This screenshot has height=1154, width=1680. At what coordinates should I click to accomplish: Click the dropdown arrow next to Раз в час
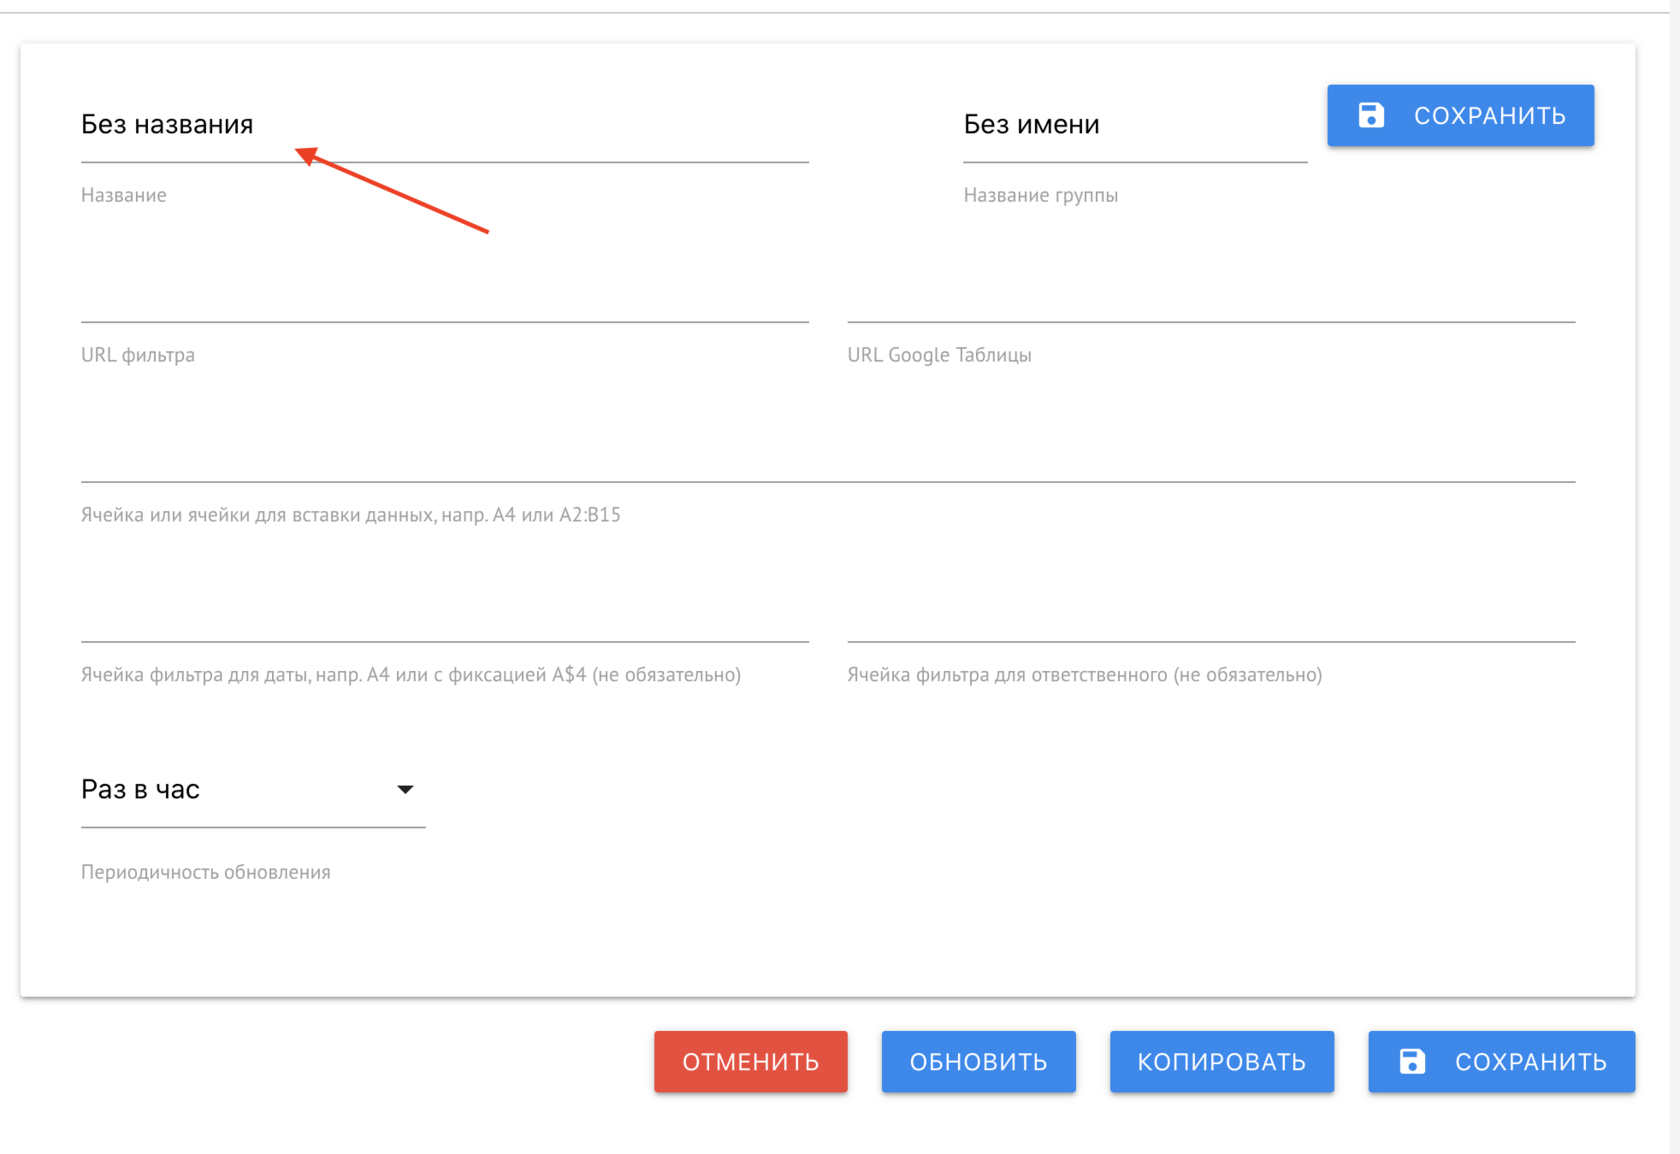405,790
